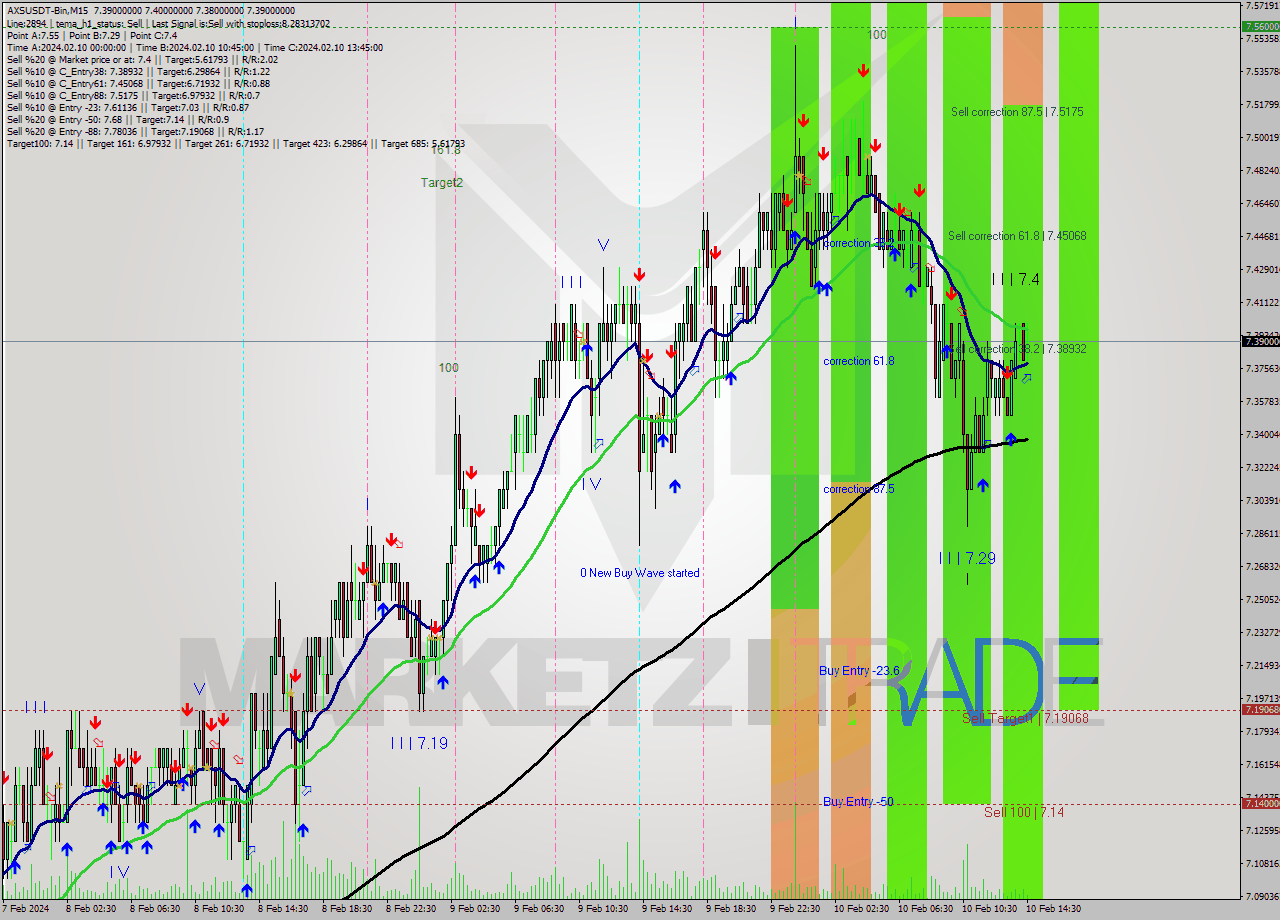Click the black 7.39000 current price tag

pos(1260,342)
